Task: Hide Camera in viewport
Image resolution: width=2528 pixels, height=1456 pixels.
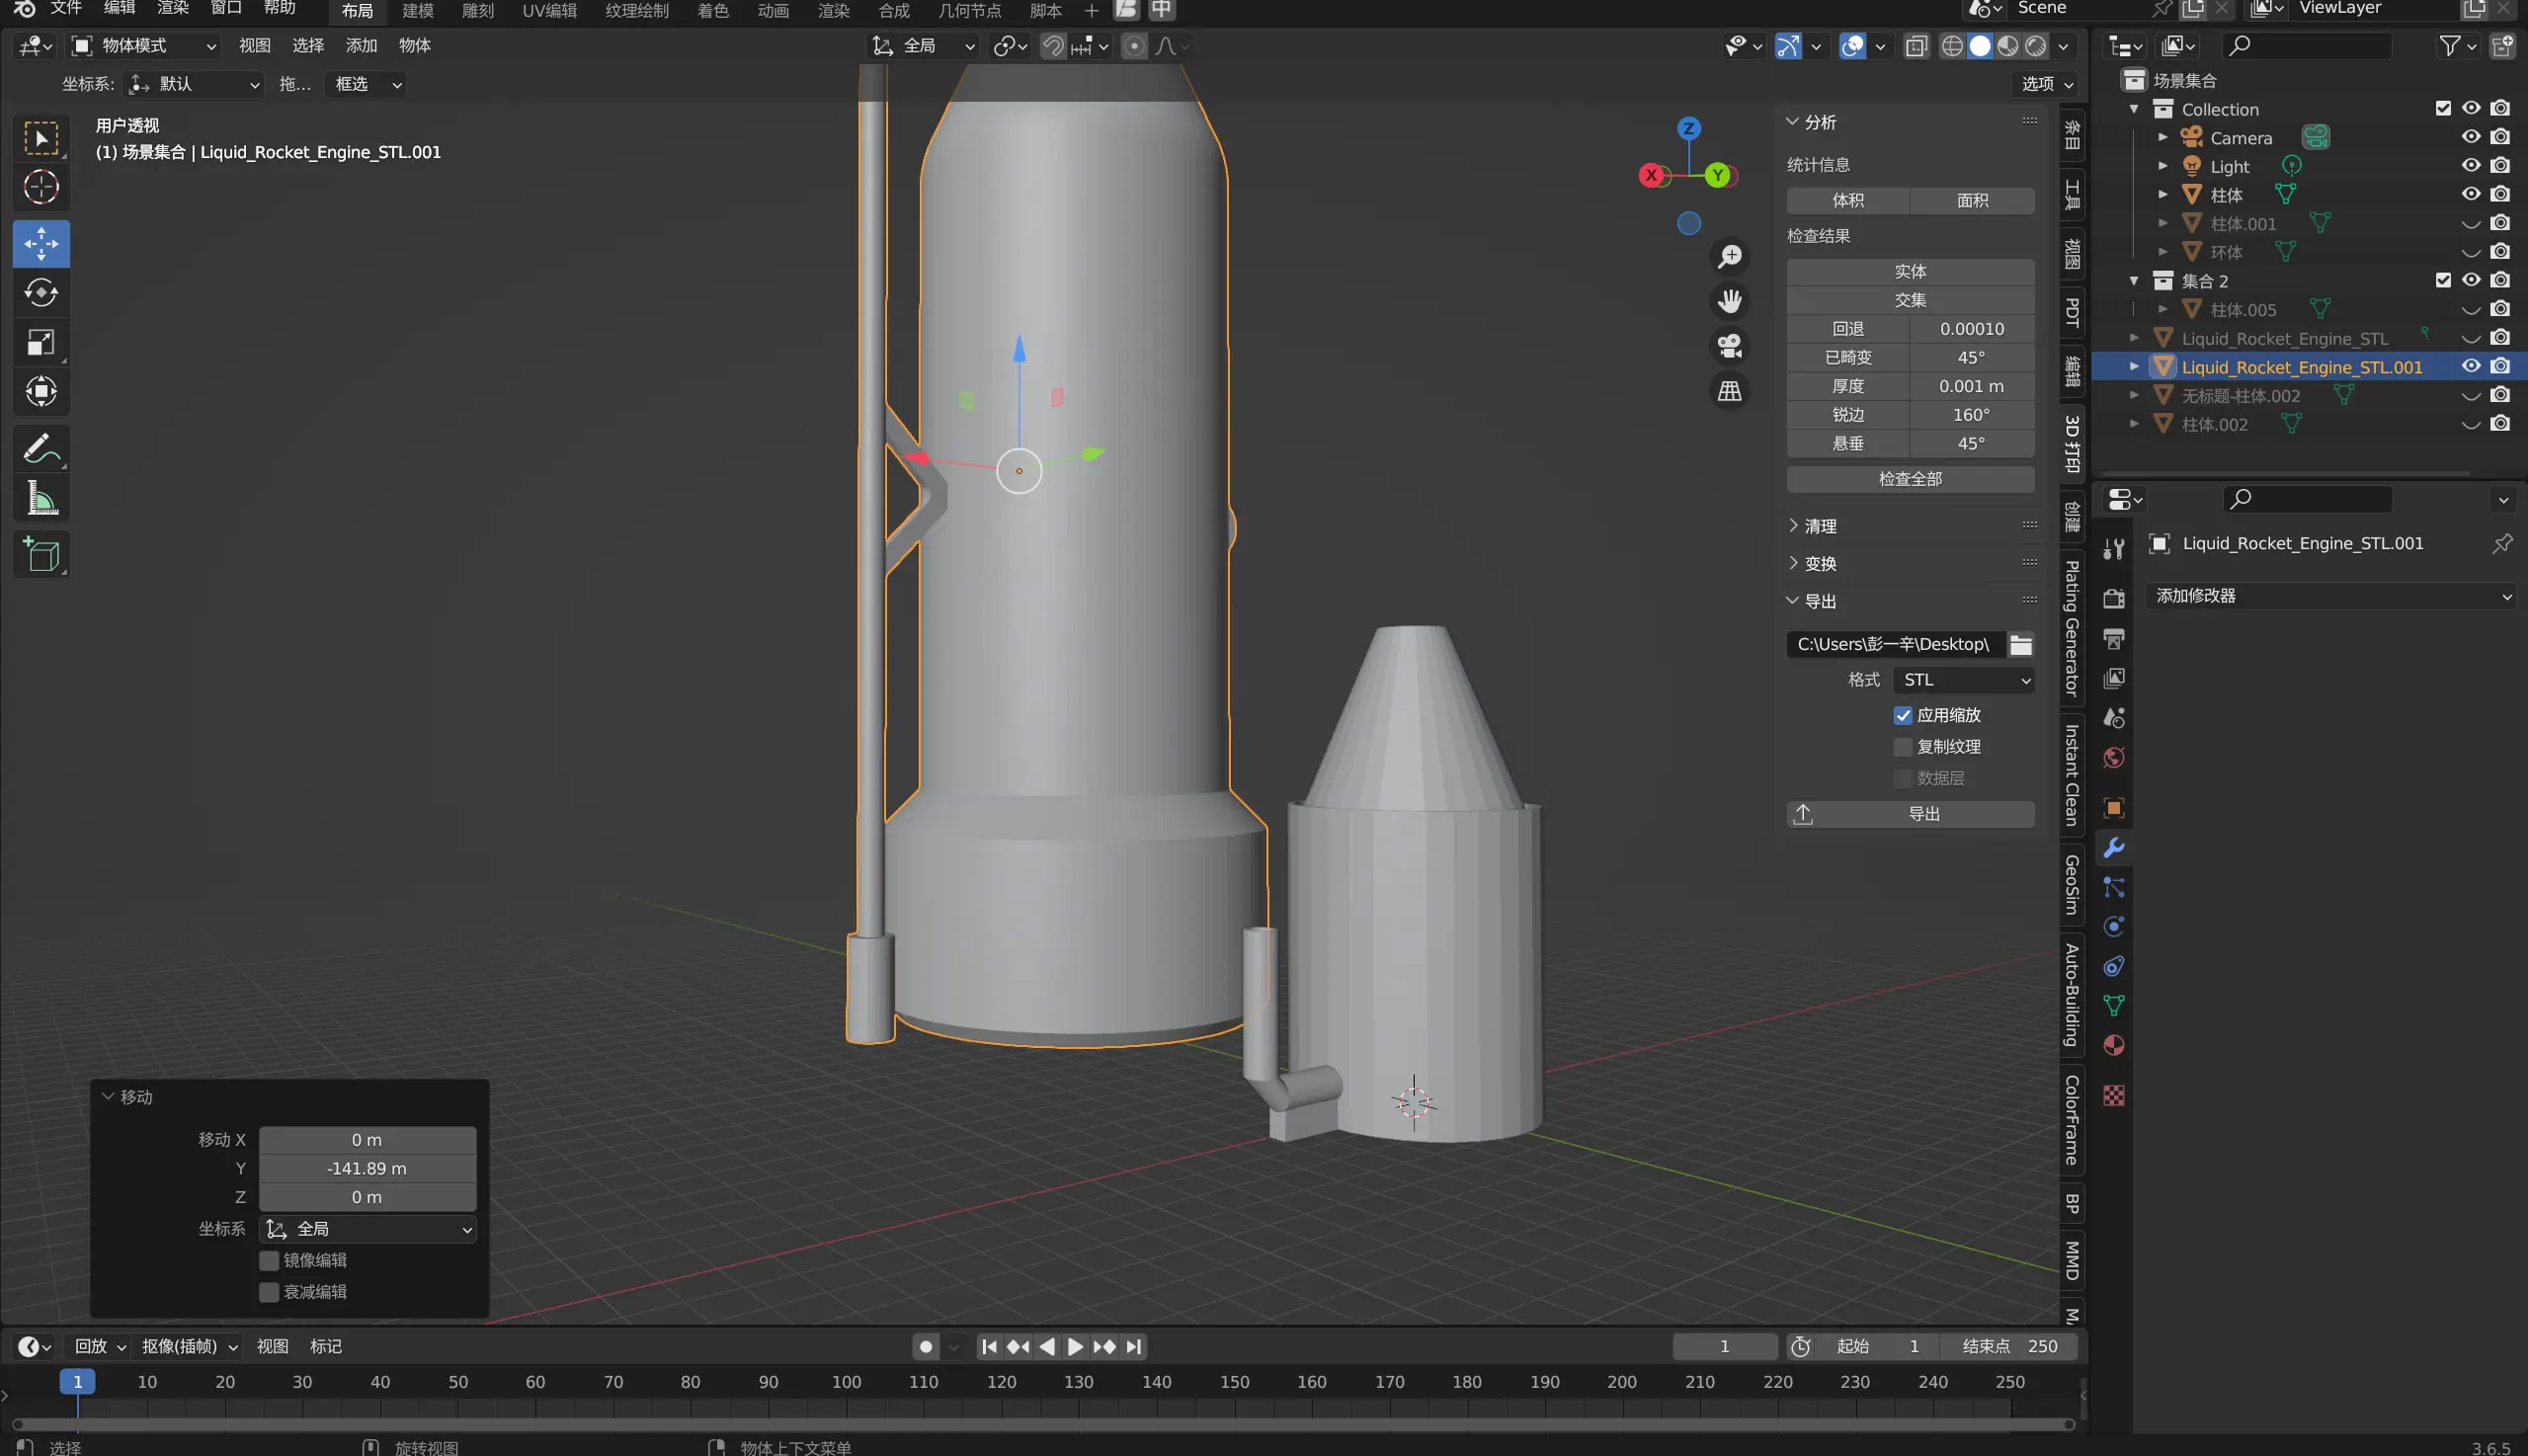Action: click(2471, 137)
